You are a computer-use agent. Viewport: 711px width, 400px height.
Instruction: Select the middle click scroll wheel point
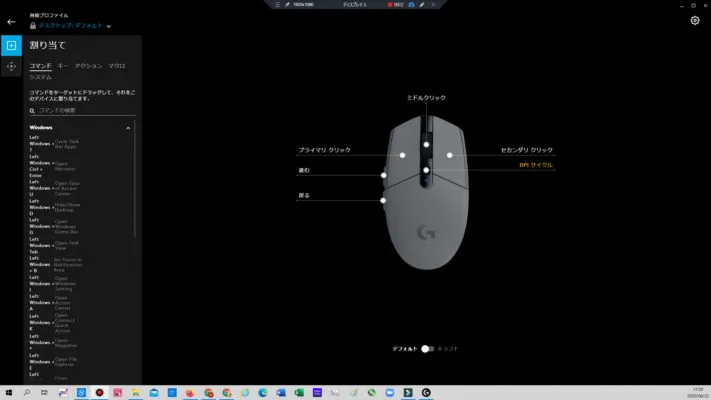click(426, 145)
